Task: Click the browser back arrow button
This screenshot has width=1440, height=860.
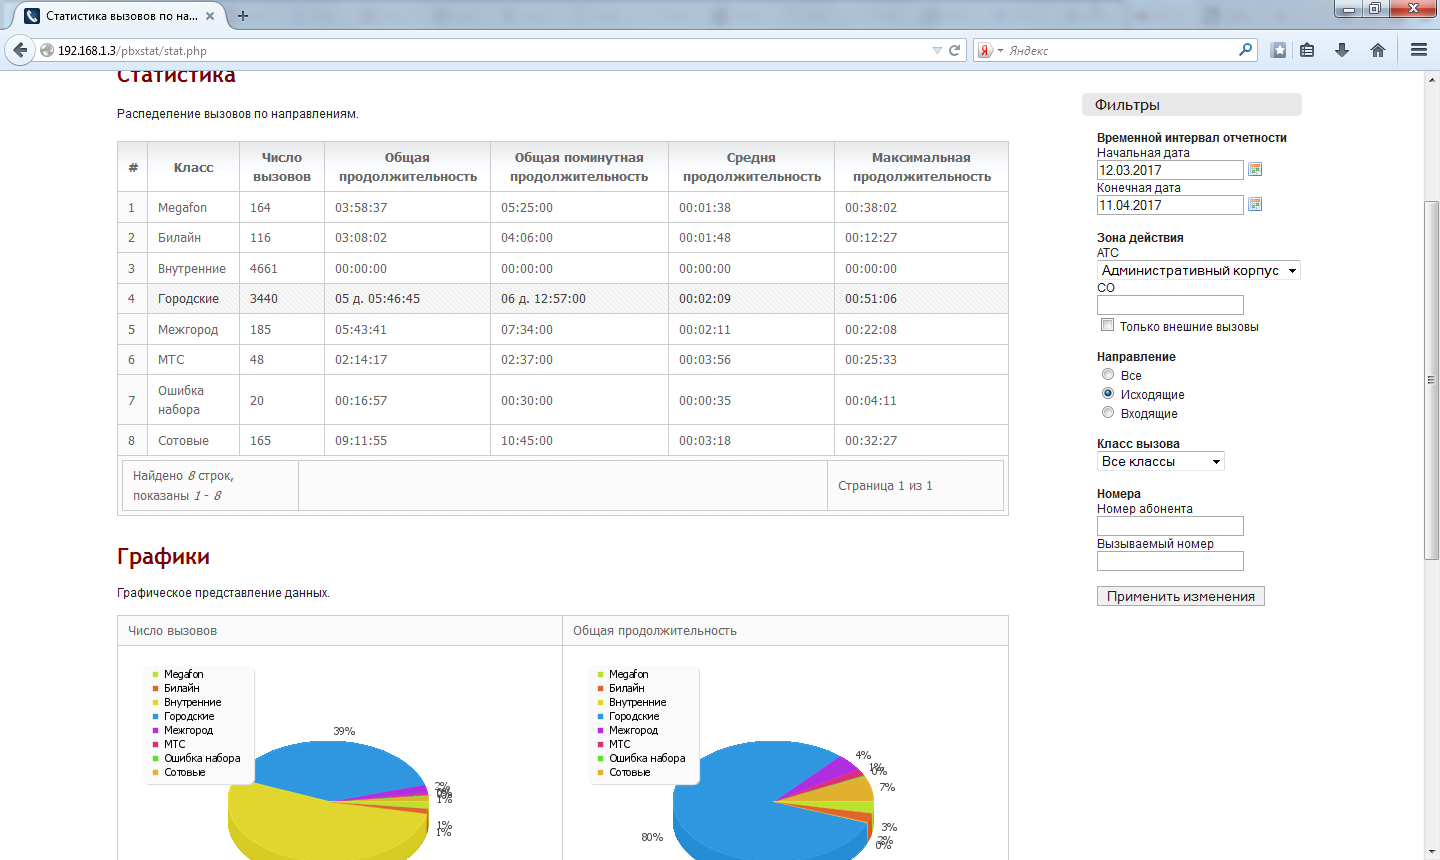Action: click(x=20, y=50)
